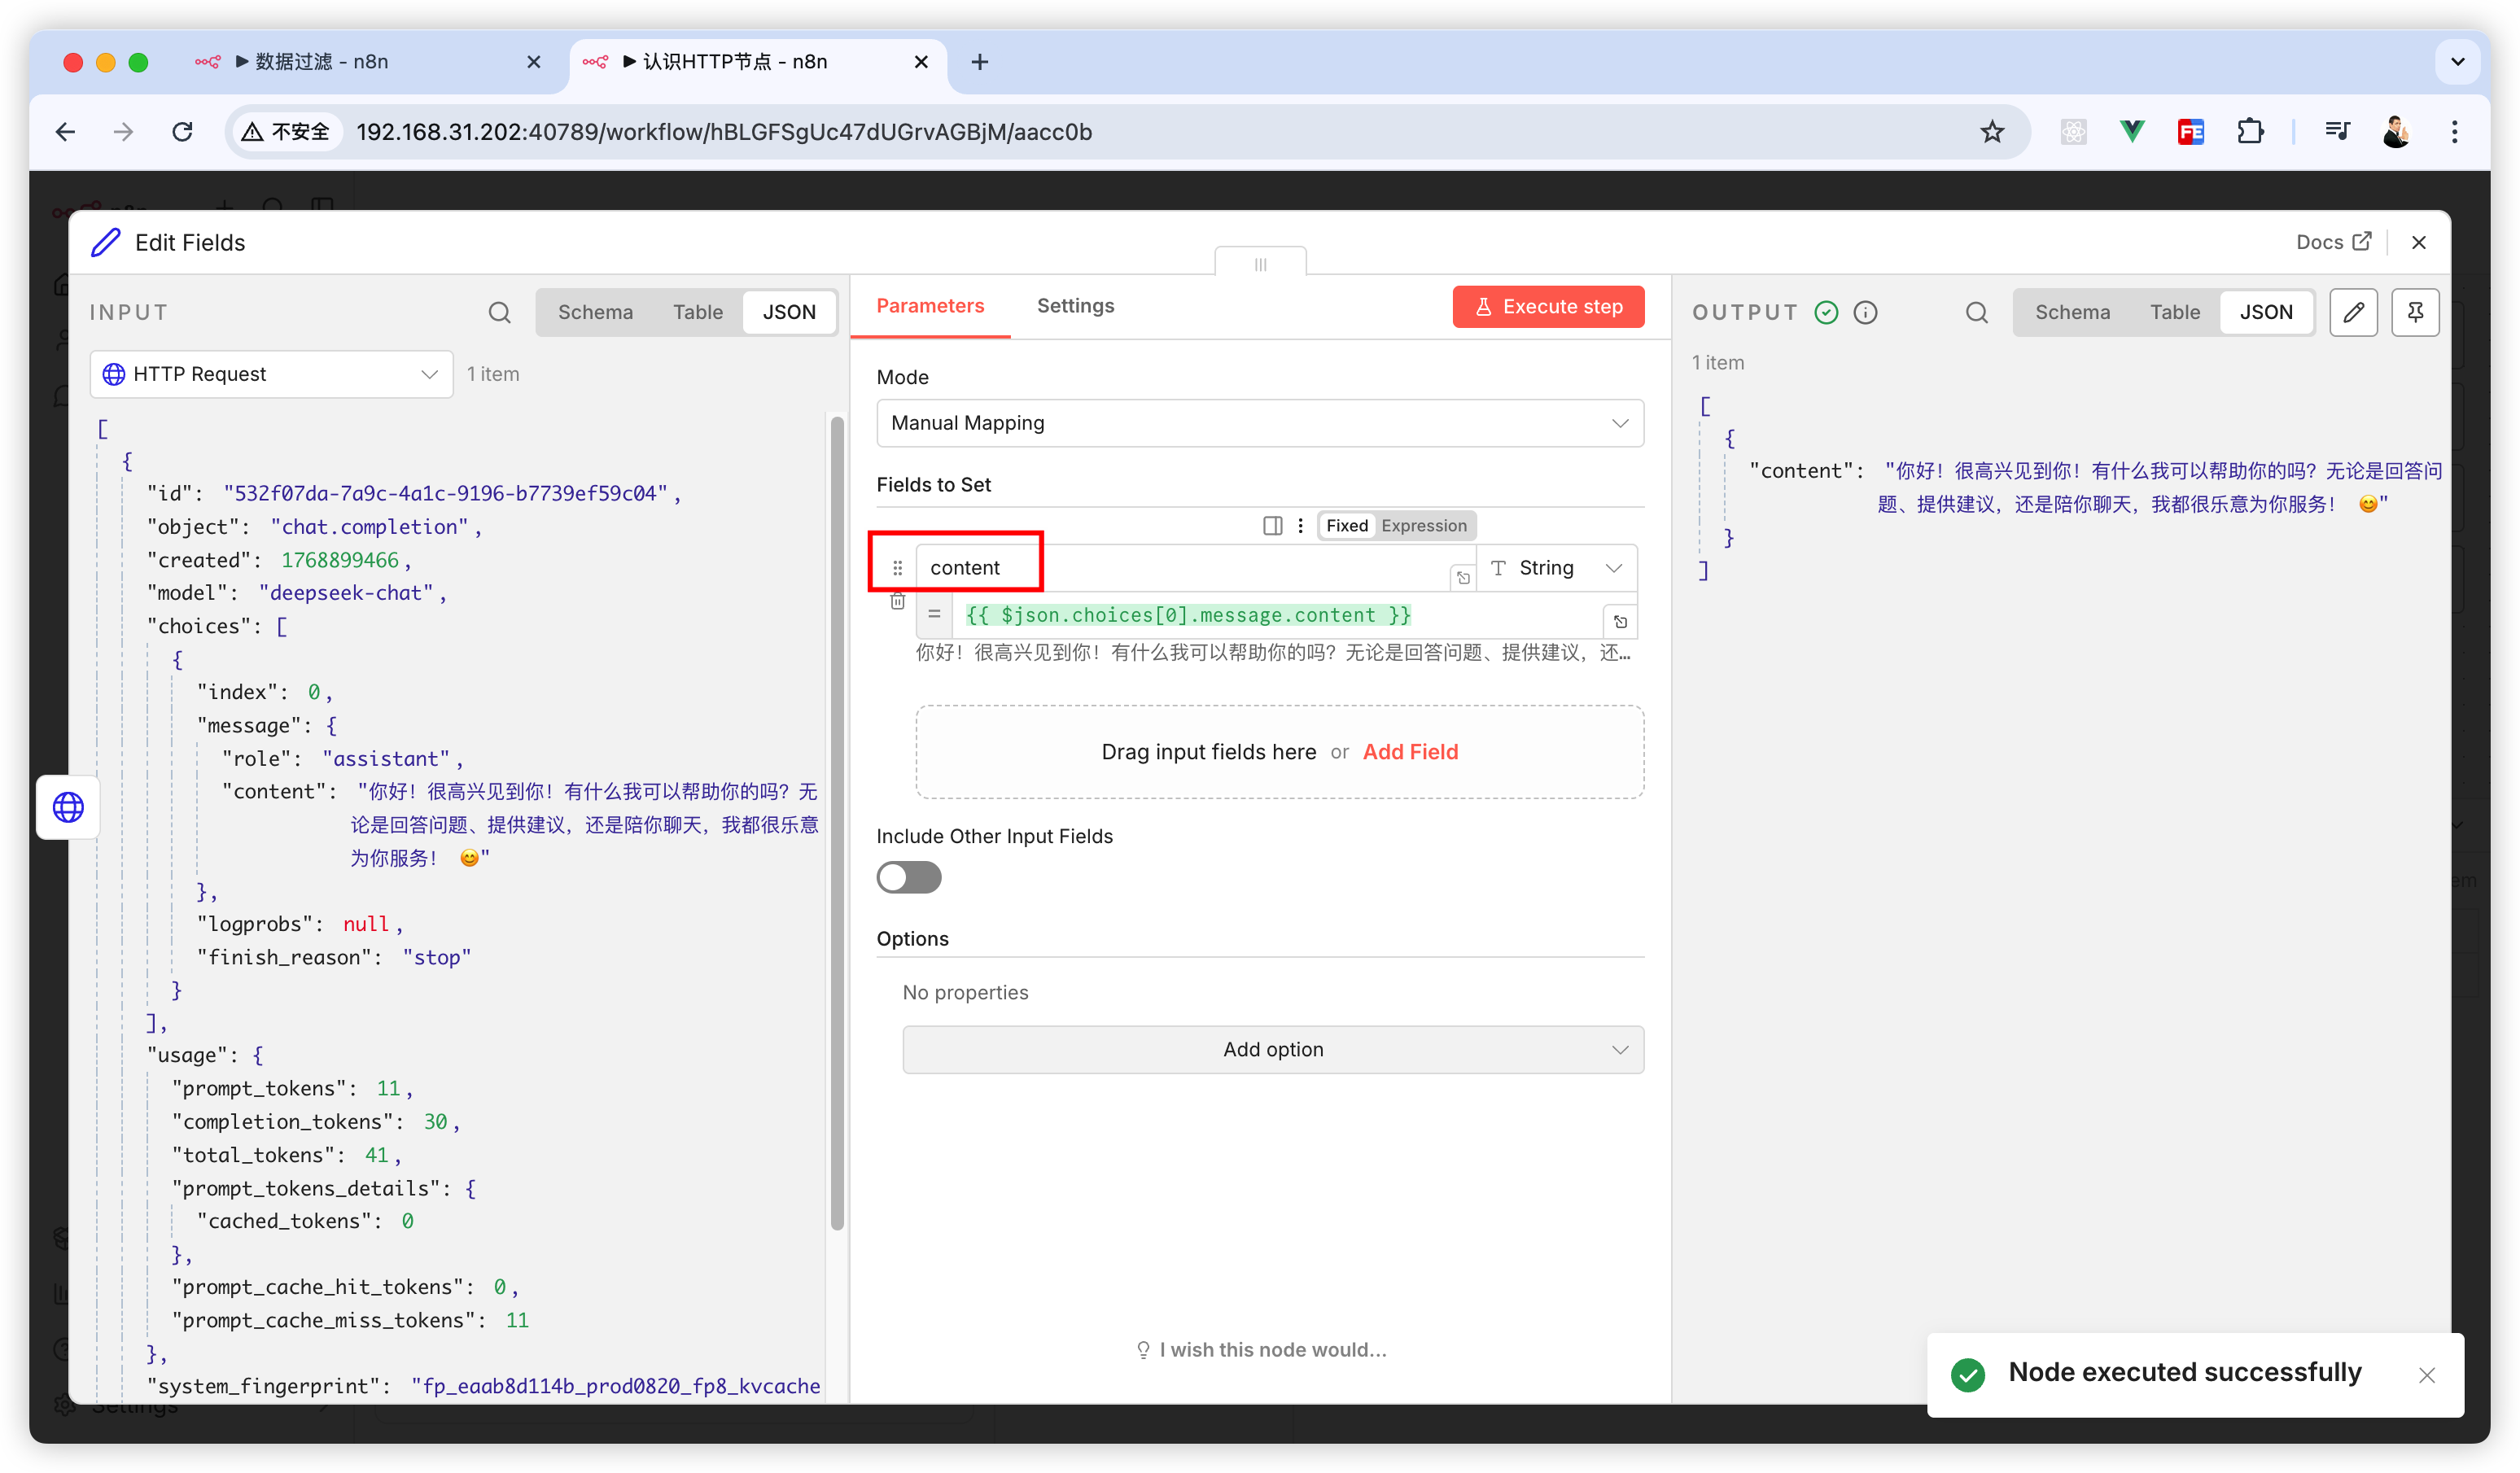Click the OUTPUT panel search icon
The width and height of the screenshot is (2520, 1473).
point(1976,312)
